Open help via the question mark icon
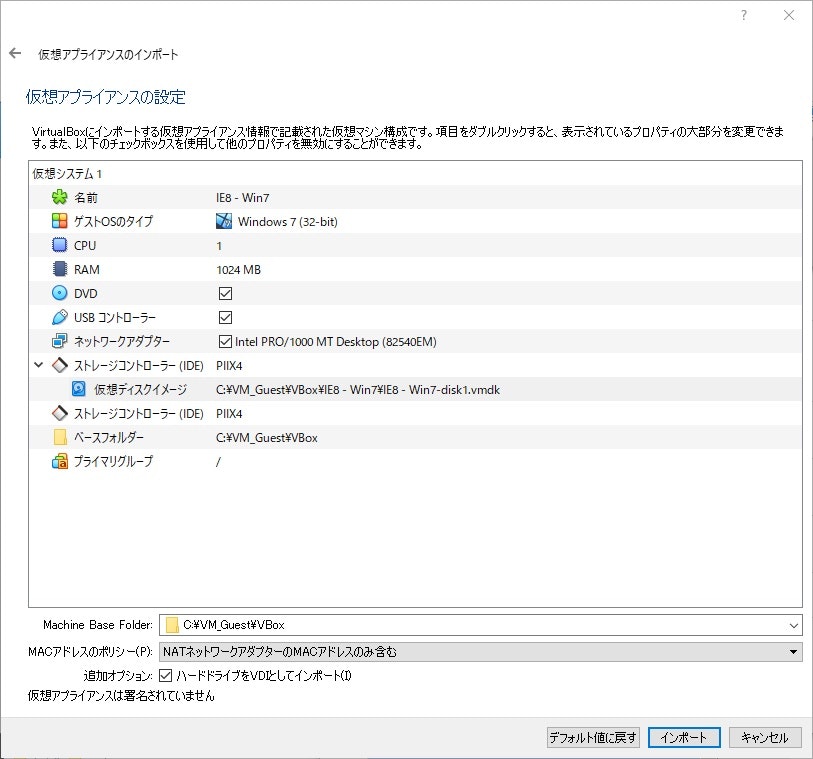The height and width of the screenshot is (759, 813). pos(743,15)
